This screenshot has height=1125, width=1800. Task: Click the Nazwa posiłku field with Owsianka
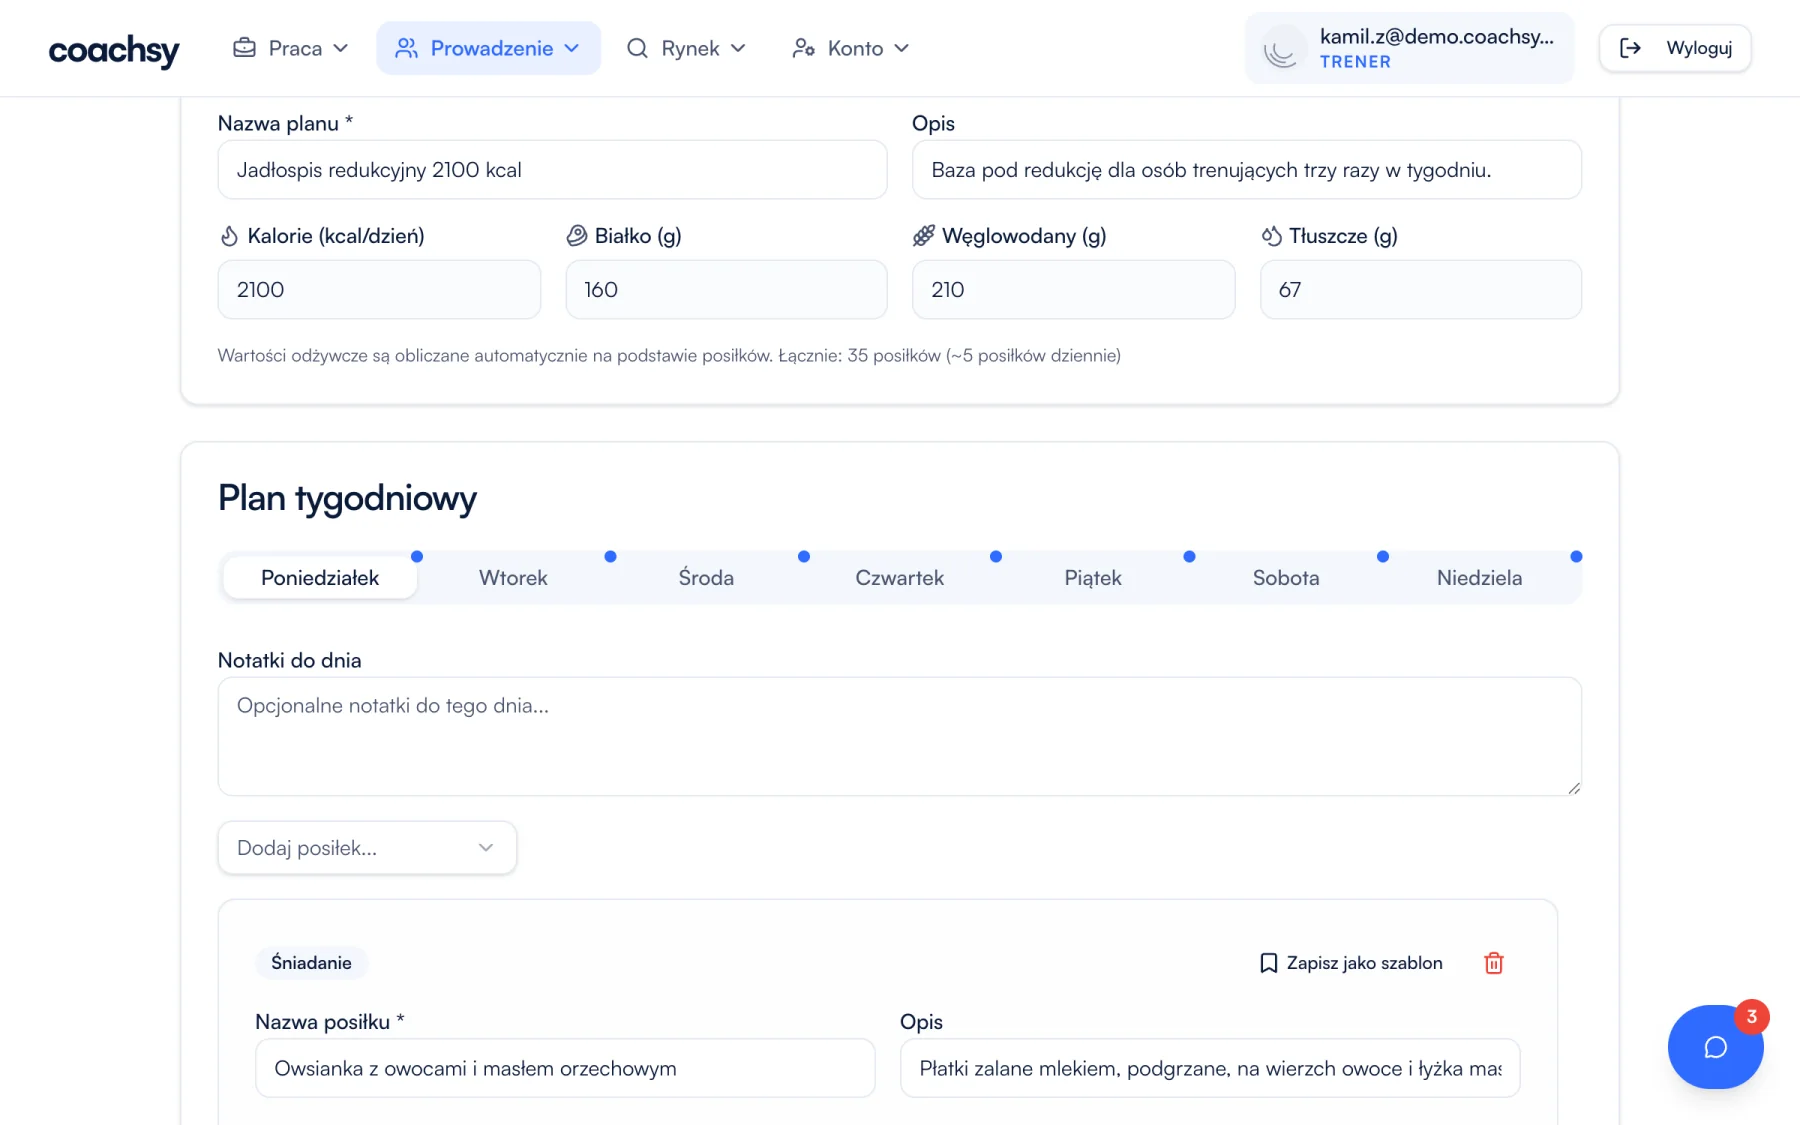coord(565,1068)
